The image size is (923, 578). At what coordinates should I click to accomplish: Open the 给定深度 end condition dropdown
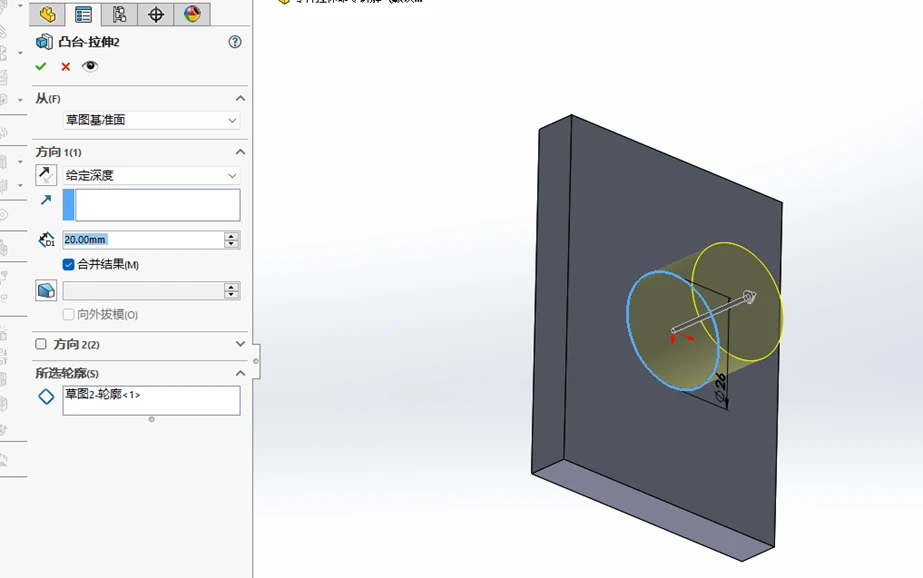tap(151, 175)
